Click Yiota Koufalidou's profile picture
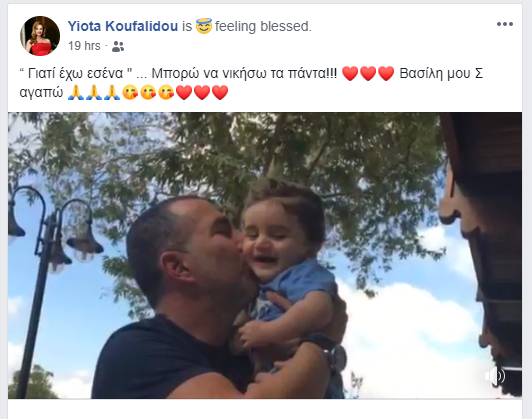Viewport: 532px width, 419px height. (40, 36)
